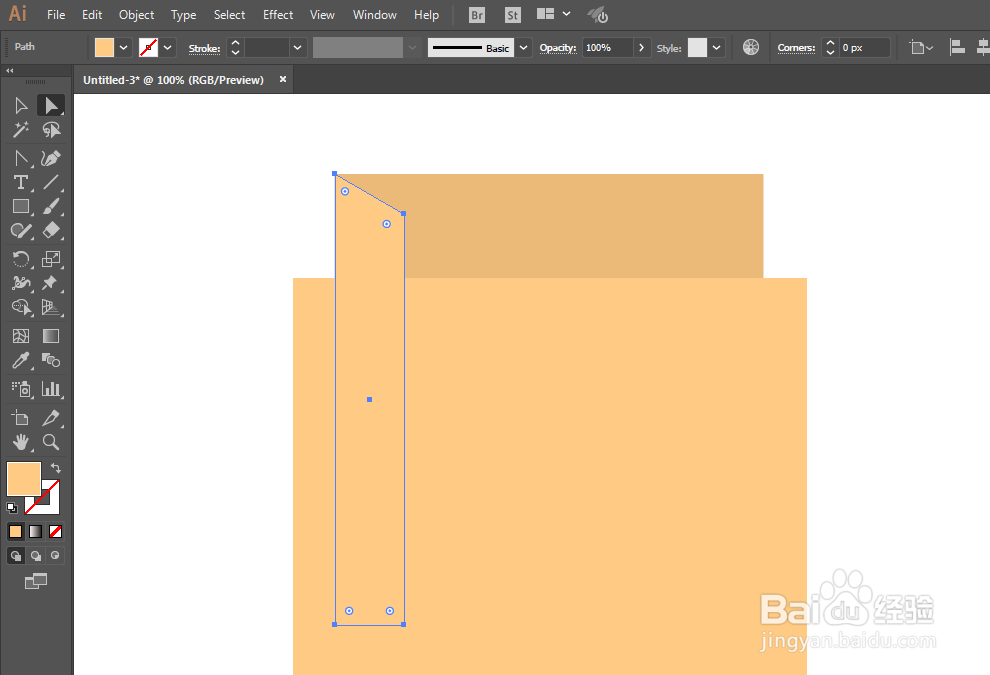Choose the Blend tool
This screenshot has height=675, width=990.
point(51,361)
